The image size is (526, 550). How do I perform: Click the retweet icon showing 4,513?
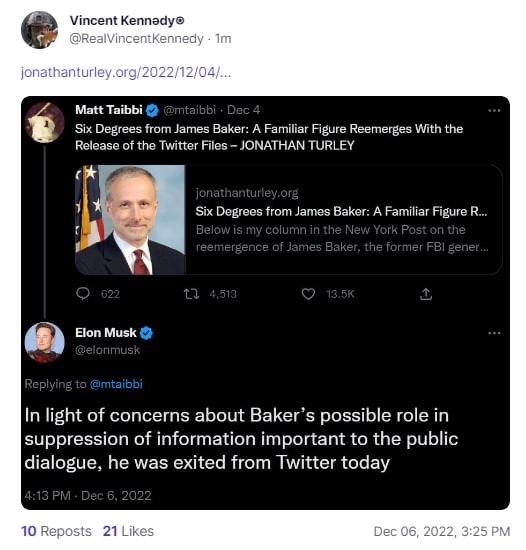pyautogui.click(x=191, y=294)
